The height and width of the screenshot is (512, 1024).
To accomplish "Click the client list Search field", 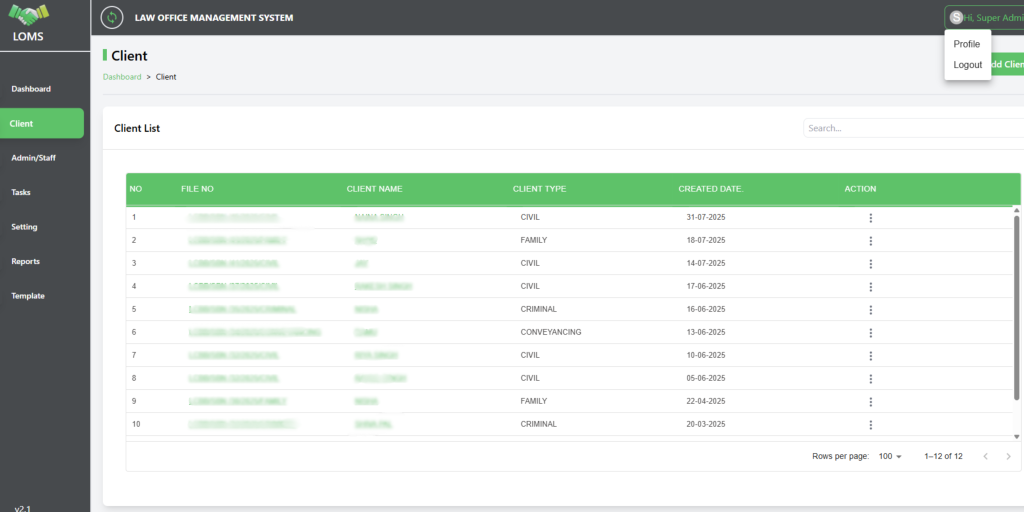I will [912, 128].
